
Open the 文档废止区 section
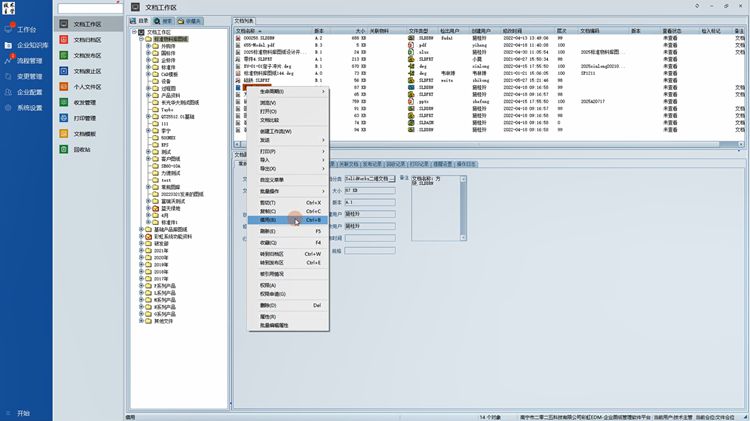click(x=86, y=71)
